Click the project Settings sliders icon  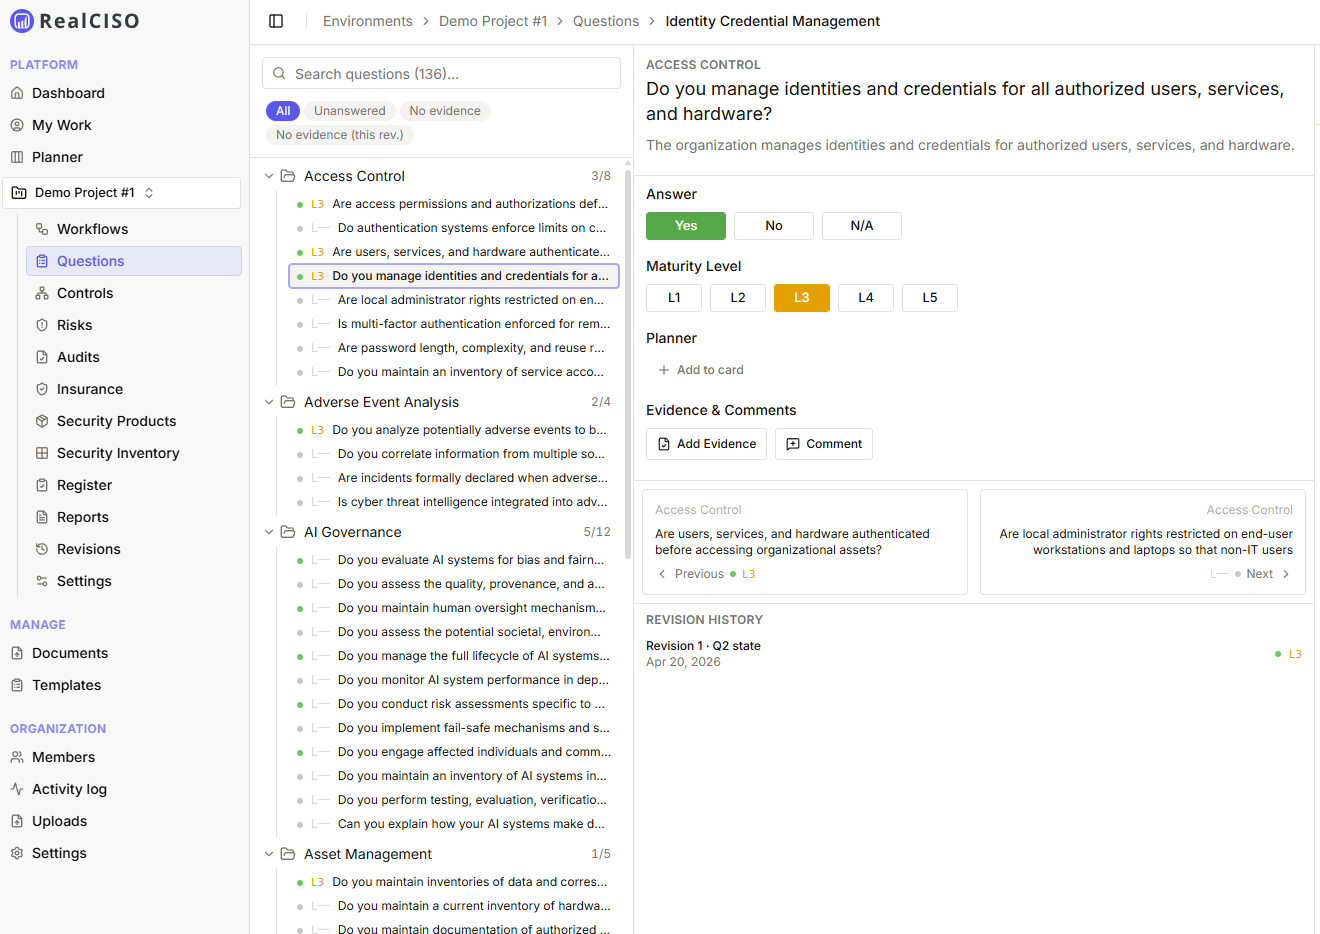click(x=42, y=581)
